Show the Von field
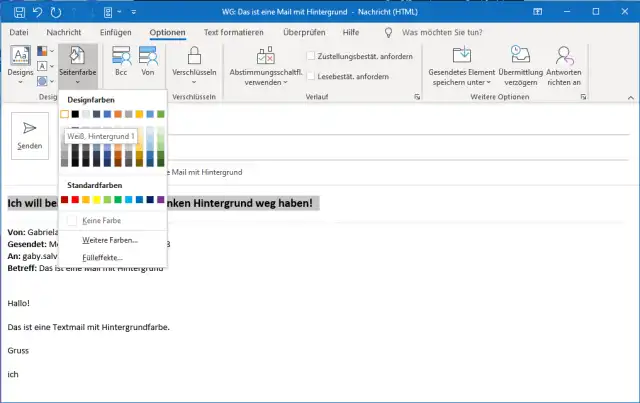 pyautogui.click(x=149, y=64)
